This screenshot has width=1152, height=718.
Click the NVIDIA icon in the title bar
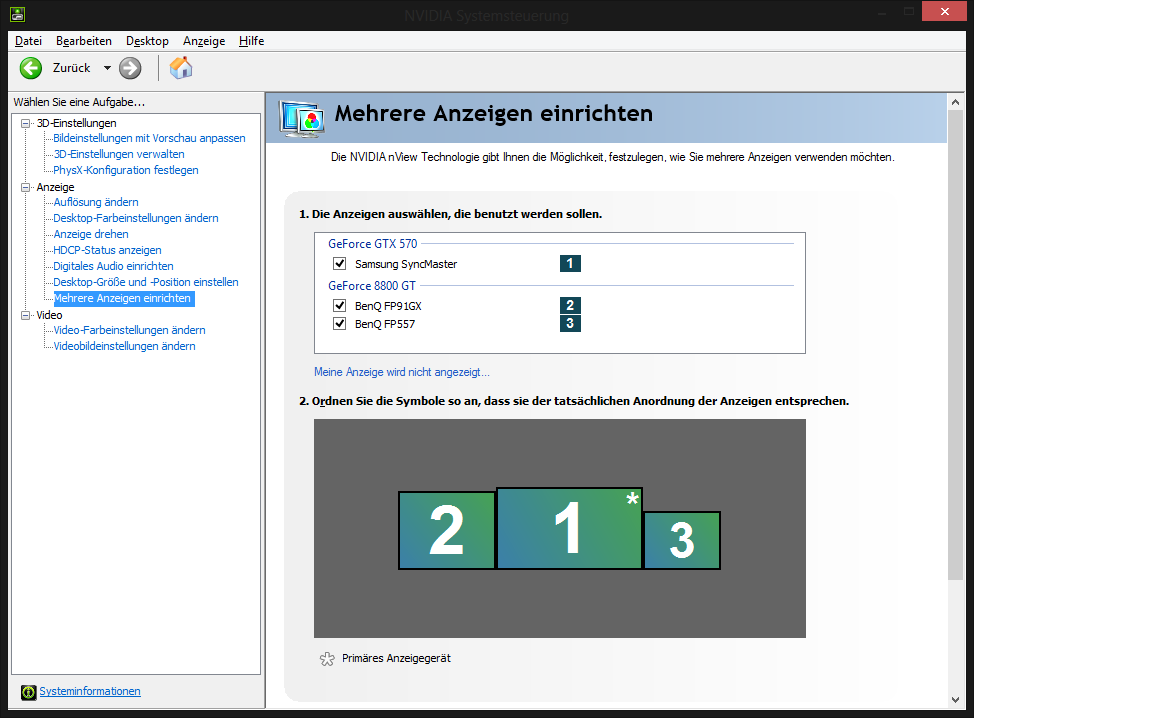click(18, 14)
